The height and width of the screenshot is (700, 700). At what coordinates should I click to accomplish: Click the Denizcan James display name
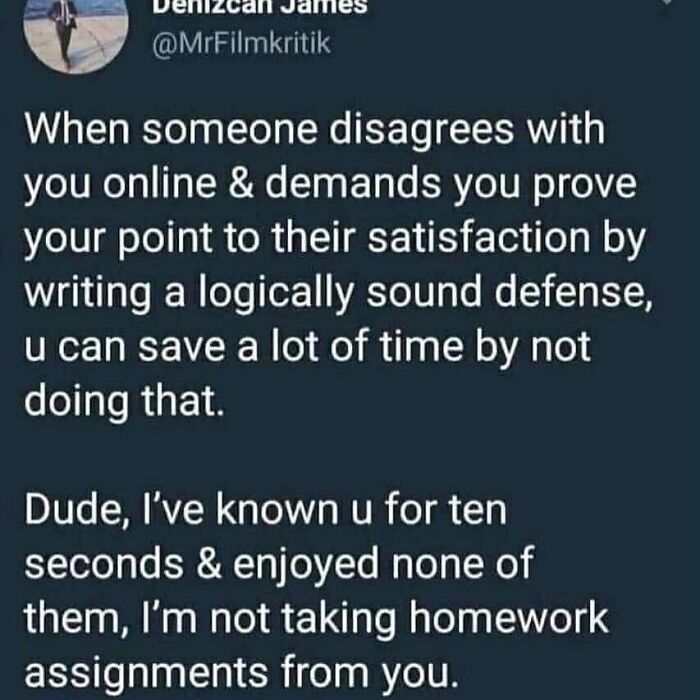(x=260, y=6)
